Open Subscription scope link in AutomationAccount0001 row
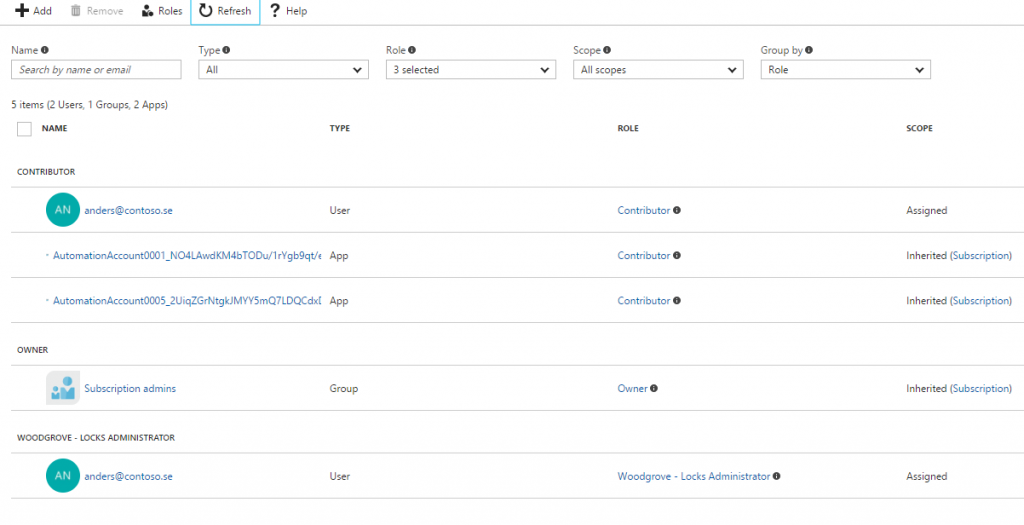 [x=980, y=255]
